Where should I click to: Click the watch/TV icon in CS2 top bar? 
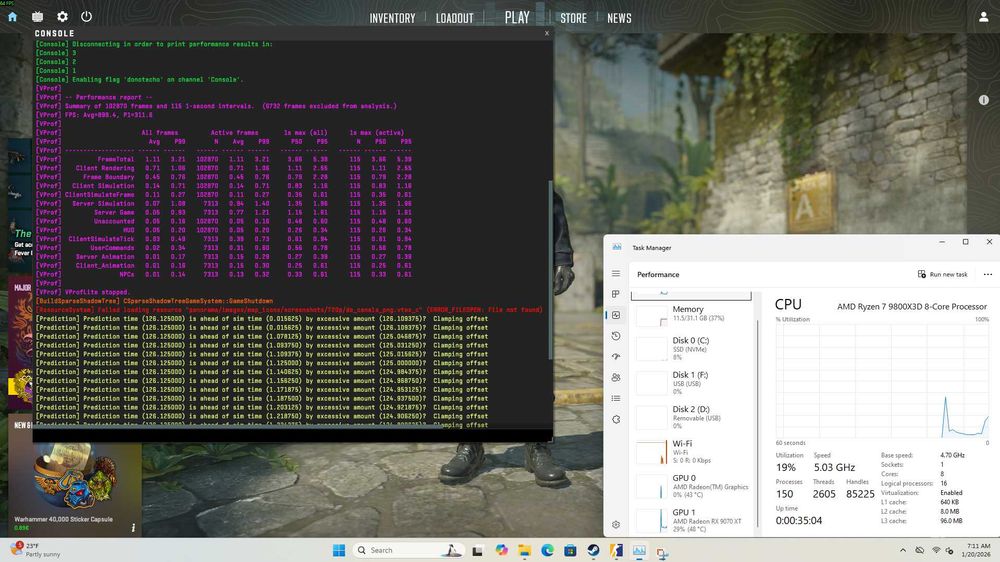(38, 17)
